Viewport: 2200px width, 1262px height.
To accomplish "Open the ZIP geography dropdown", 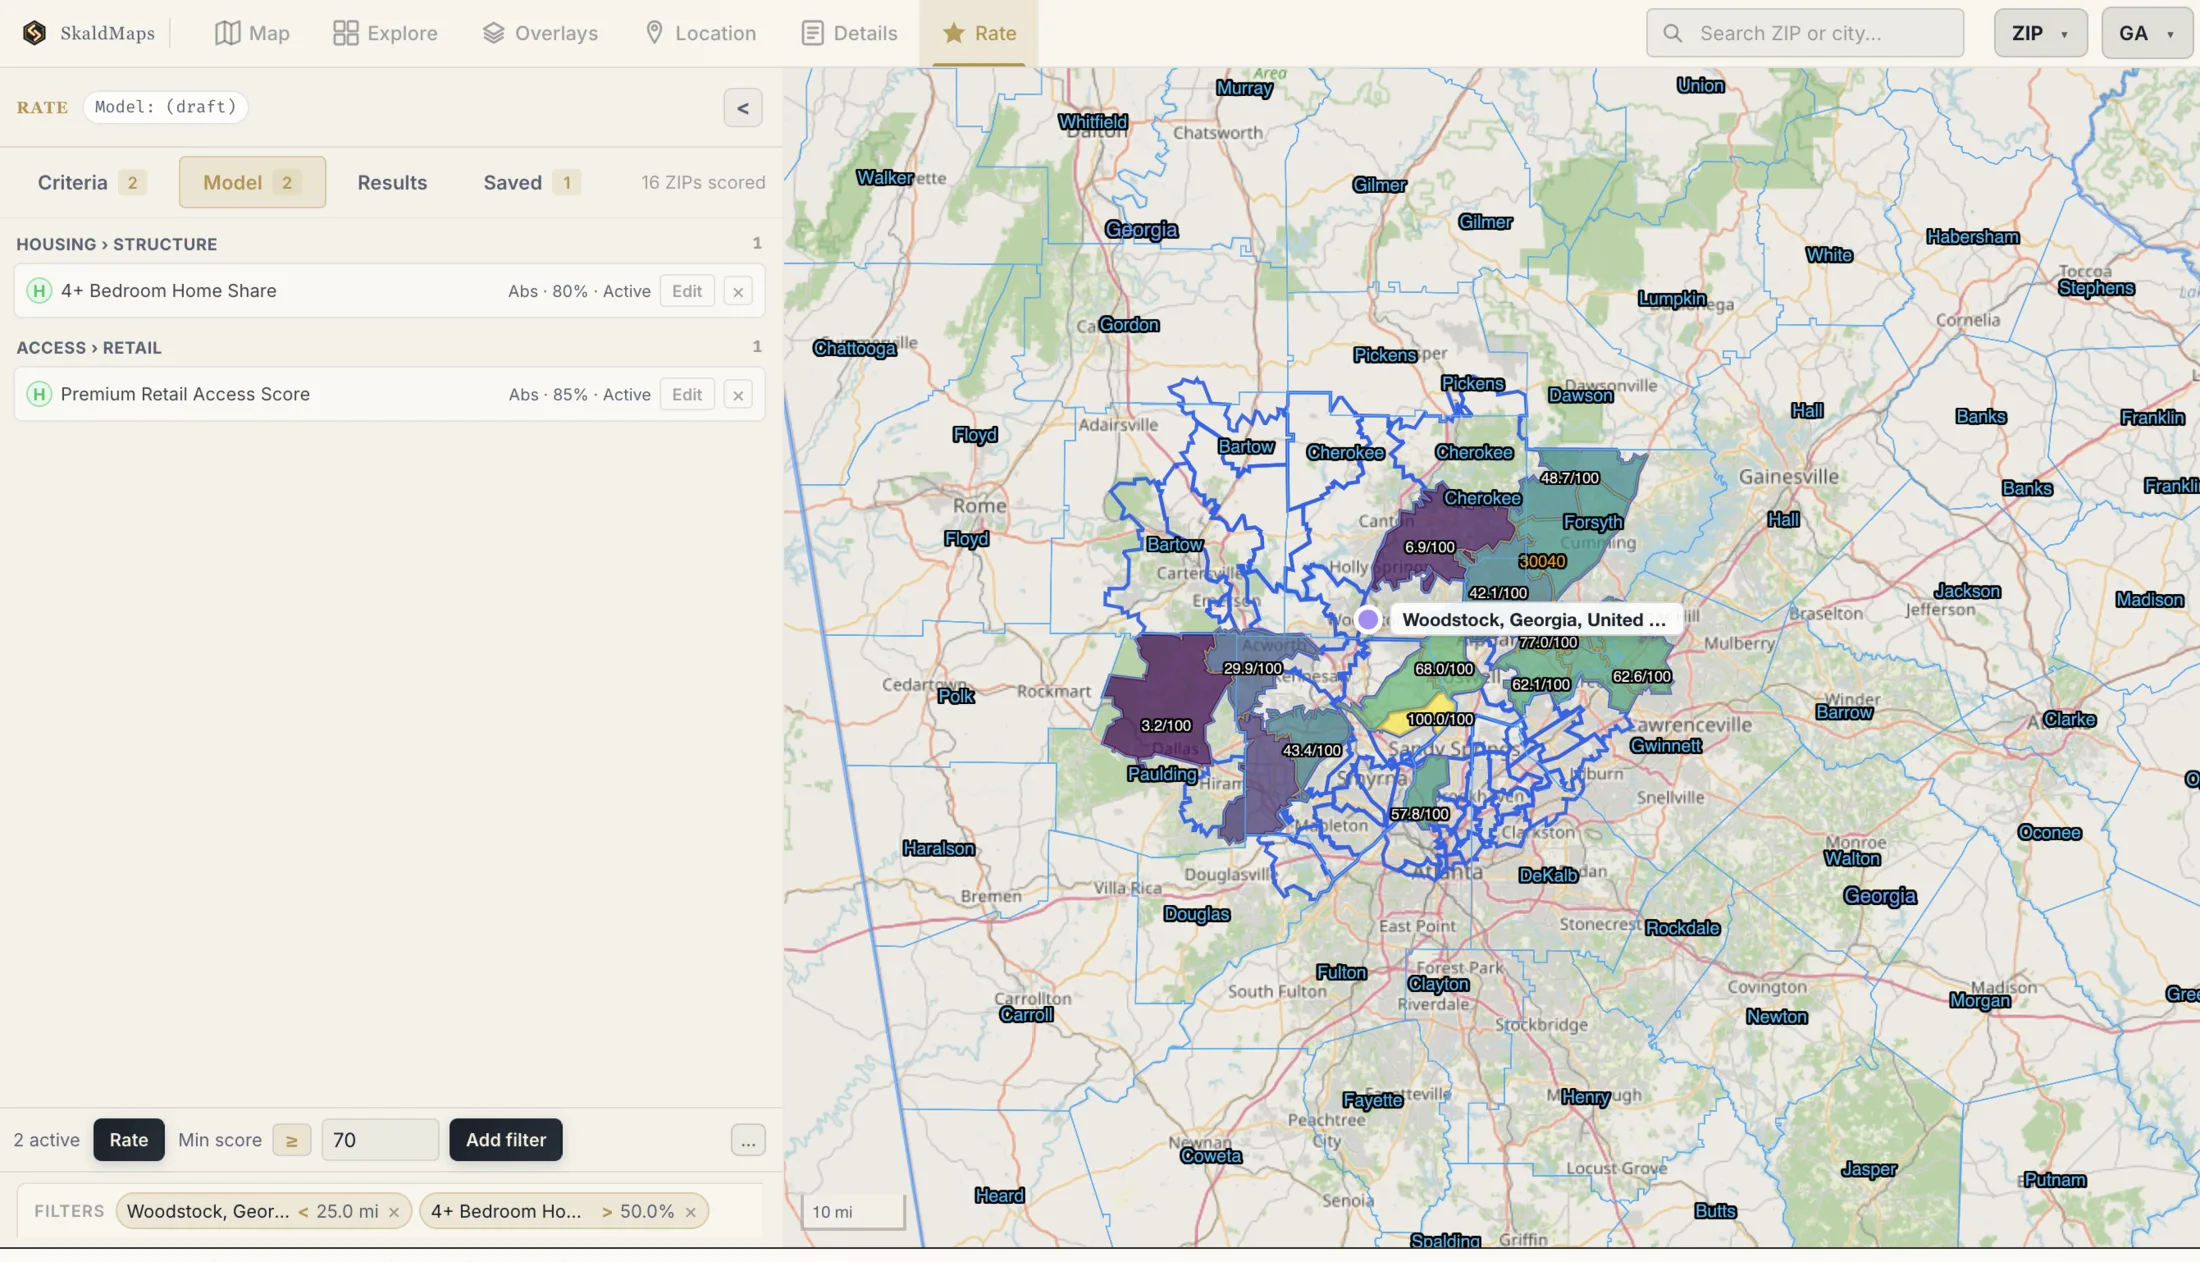I will point(2040,33).
